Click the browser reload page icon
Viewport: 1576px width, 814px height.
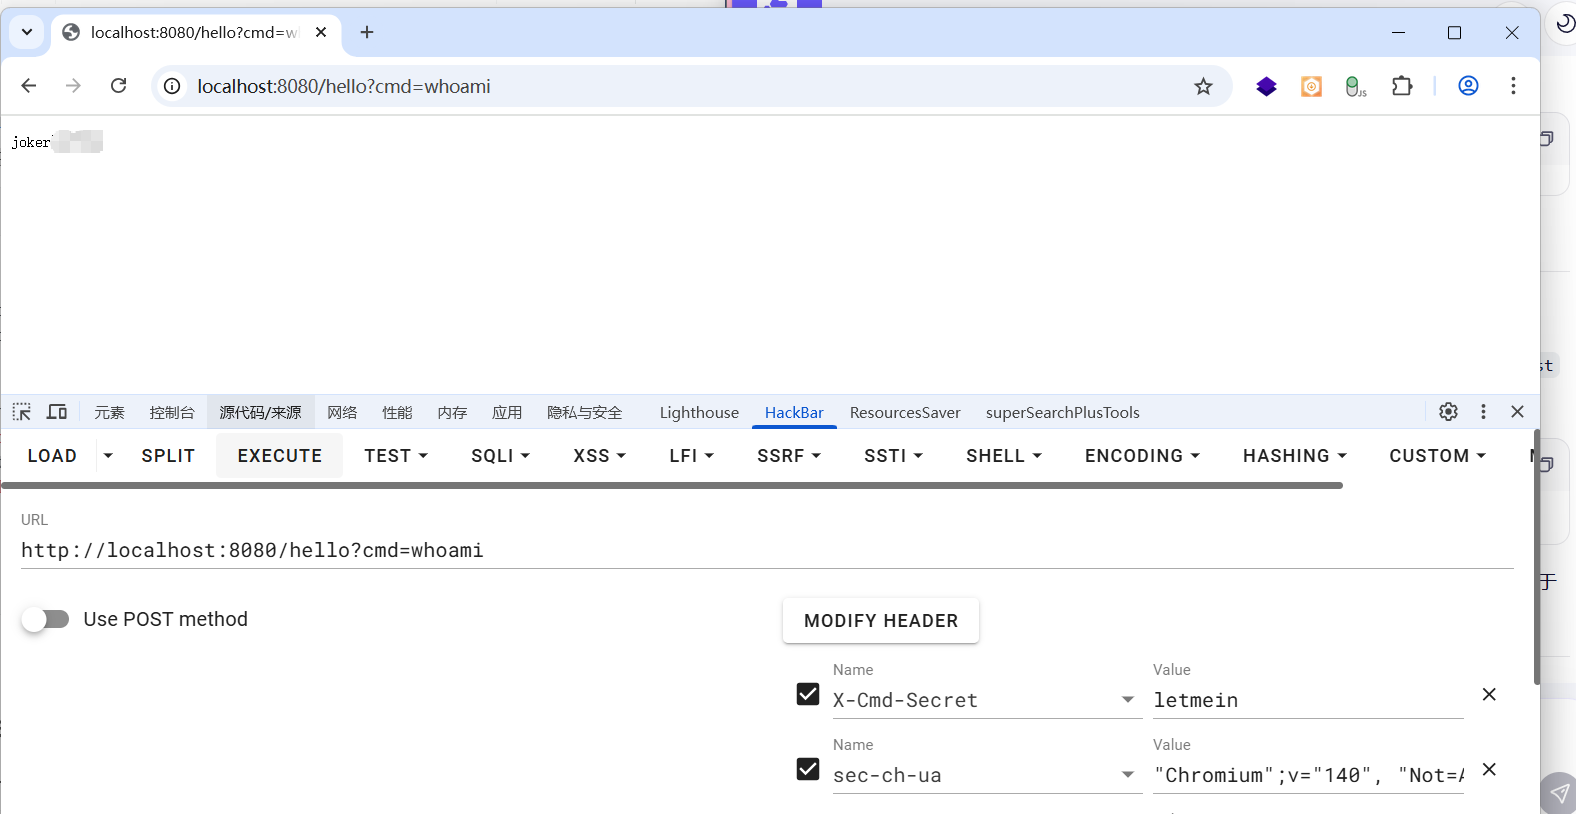pyautogui.click(x=118, y=86)
